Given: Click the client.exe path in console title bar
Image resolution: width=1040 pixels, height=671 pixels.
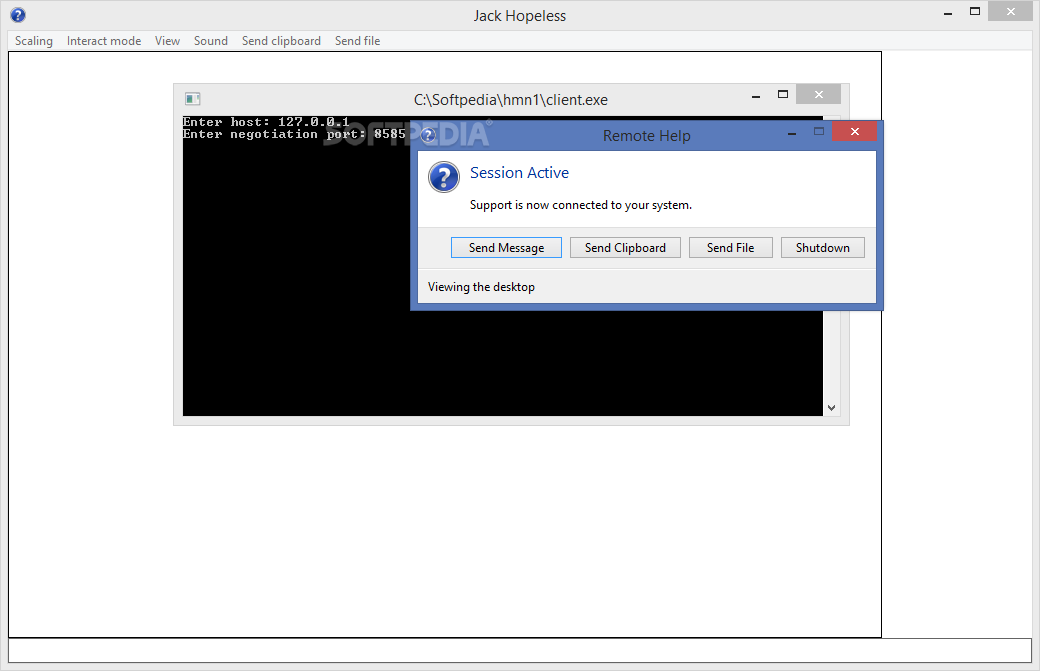Looking at the screenshot, I should click(511, 99).
